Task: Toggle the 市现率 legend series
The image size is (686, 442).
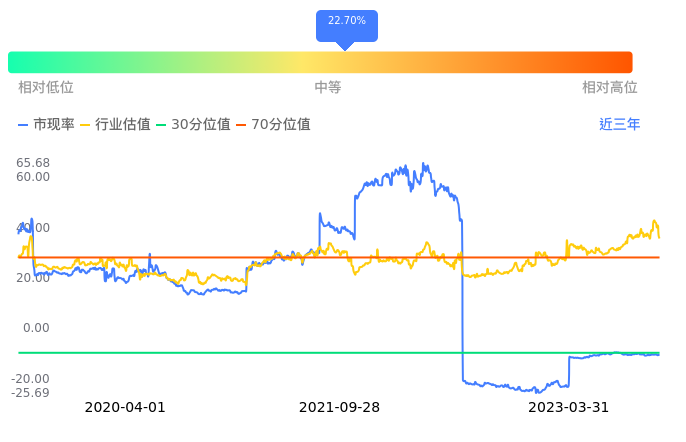Action: 46,125
